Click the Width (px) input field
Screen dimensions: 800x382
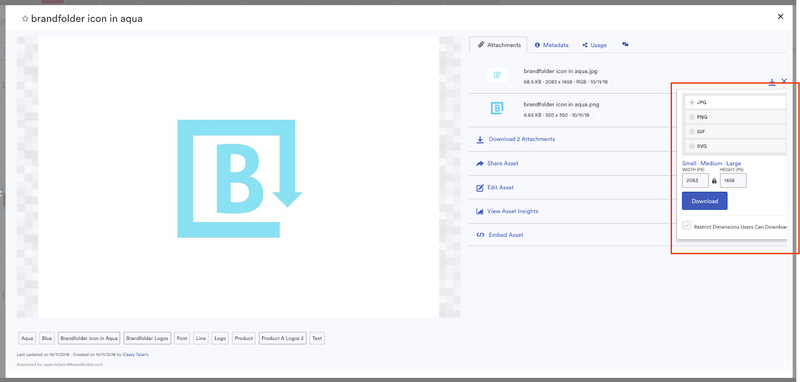click(695, 180)
